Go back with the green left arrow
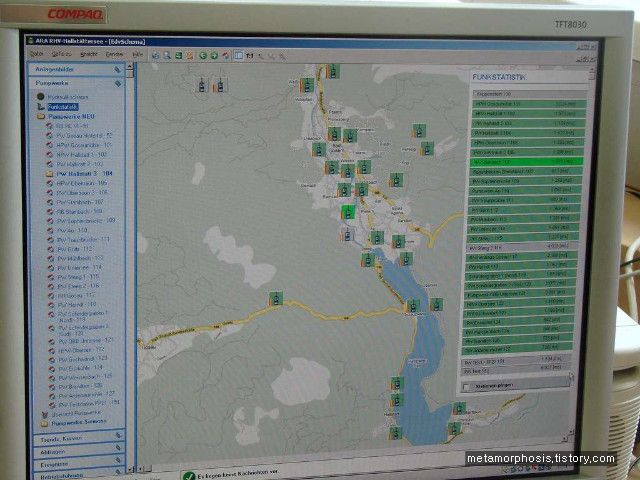This screenshot has height=480, width=640. 203,56
